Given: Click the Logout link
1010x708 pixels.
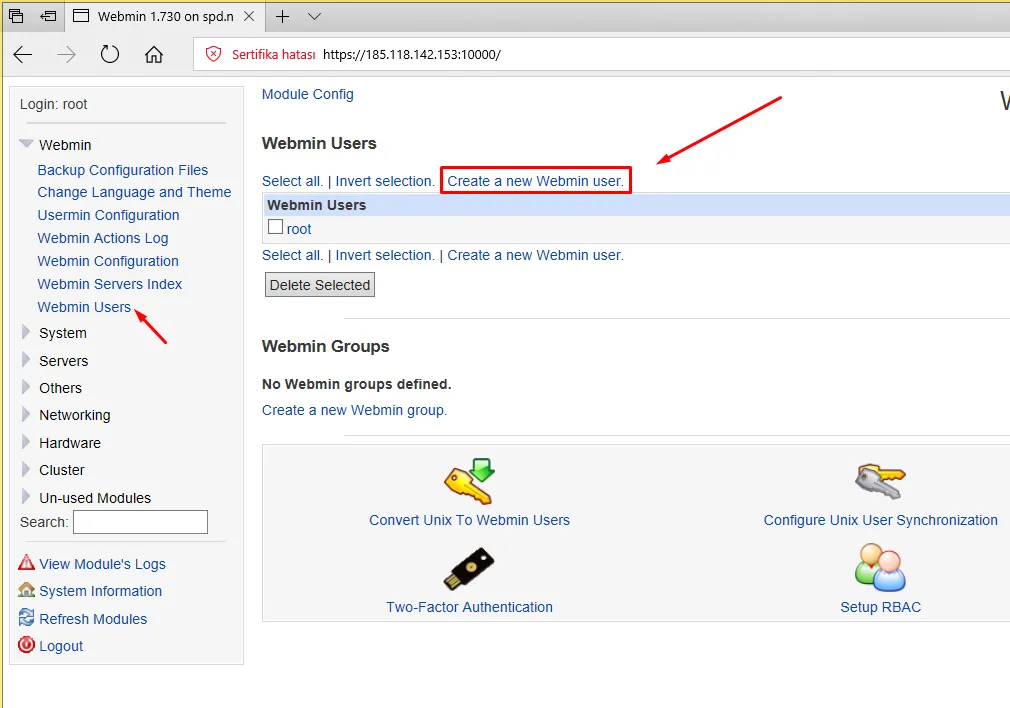Looking at the screenshot, I should click(x=61, y=646).
